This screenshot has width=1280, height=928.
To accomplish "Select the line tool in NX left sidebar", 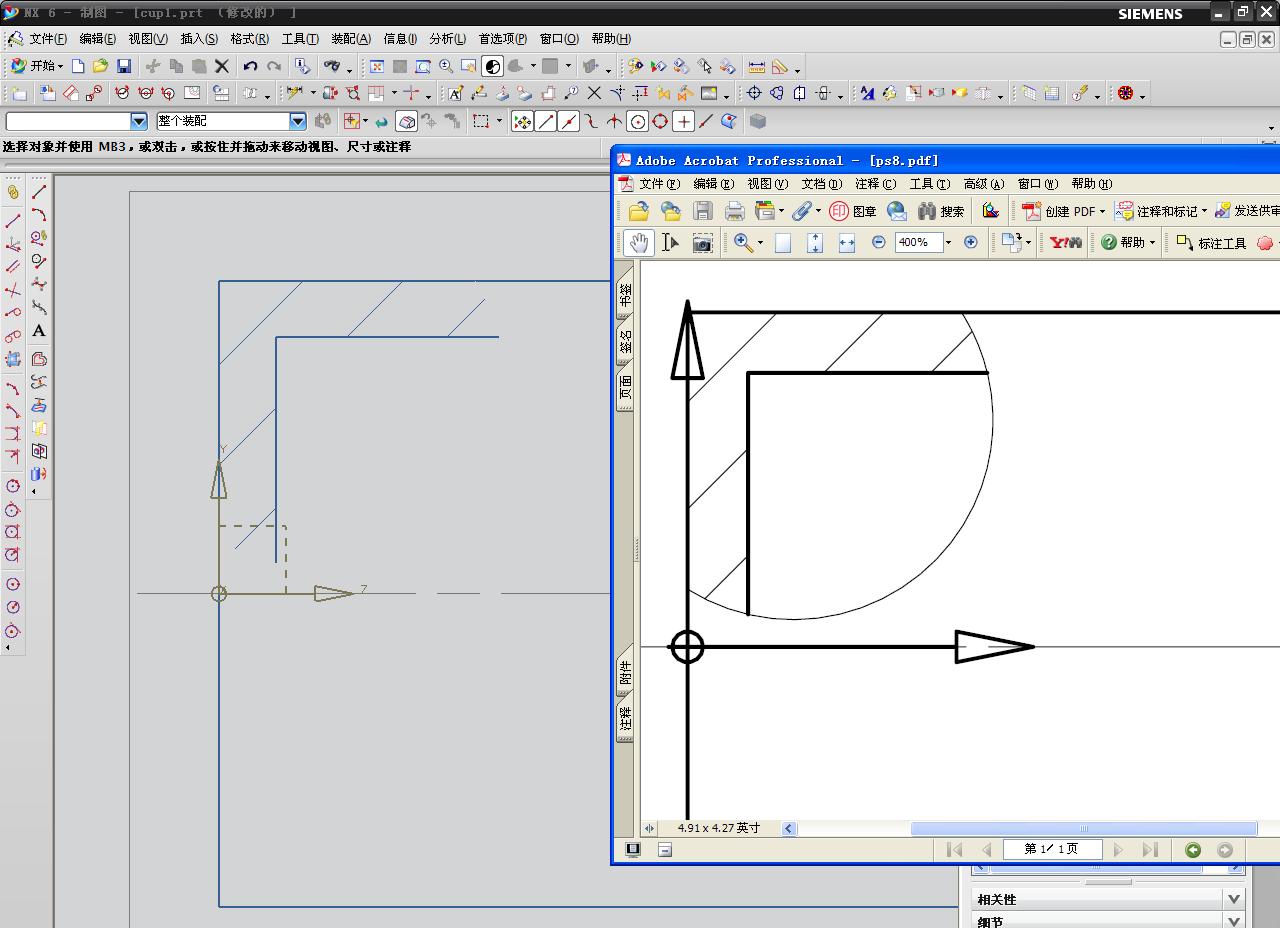I will [39, 191].
